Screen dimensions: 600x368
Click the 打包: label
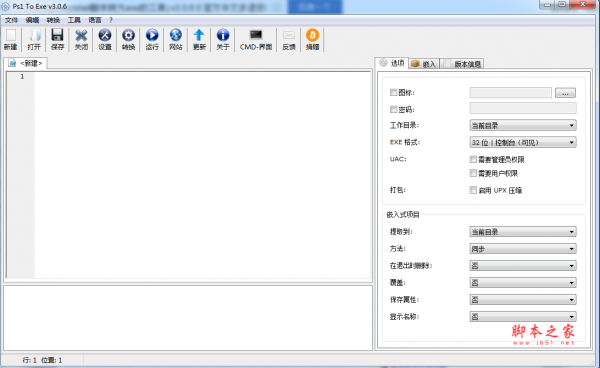point(398,190)
